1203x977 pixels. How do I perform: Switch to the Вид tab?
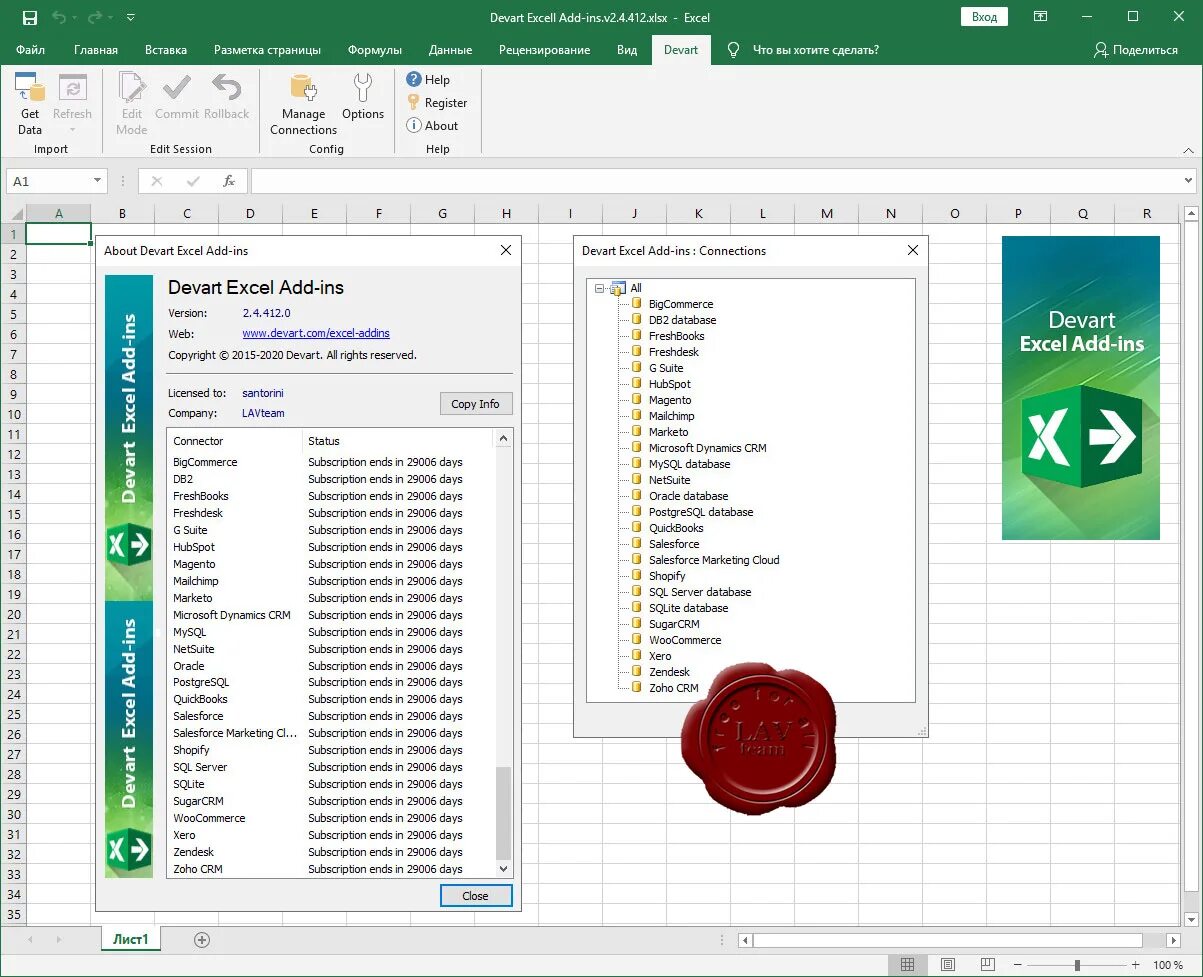(627, 50)
